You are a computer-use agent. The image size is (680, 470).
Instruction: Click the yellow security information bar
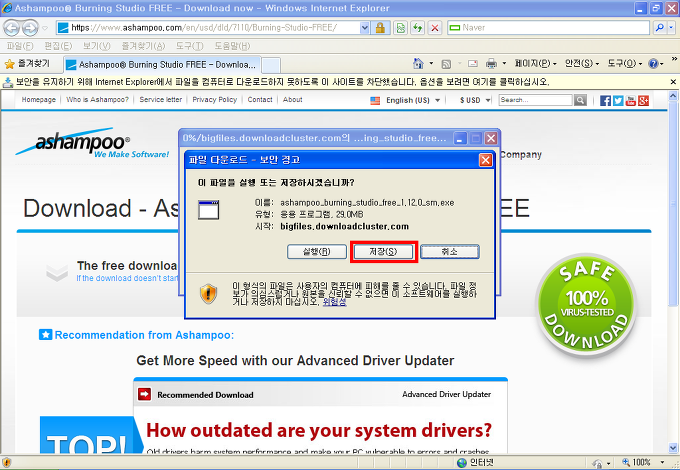334,82
